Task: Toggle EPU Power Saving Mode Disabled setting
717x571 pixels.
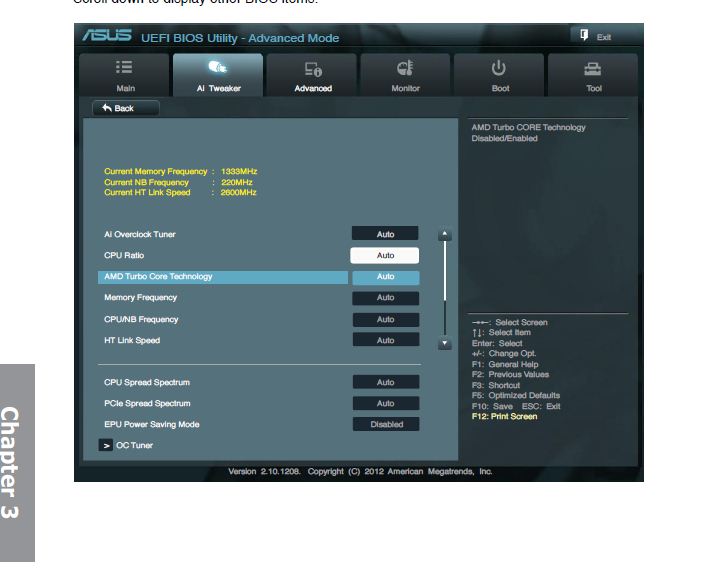Action: (x=386, y=424)
